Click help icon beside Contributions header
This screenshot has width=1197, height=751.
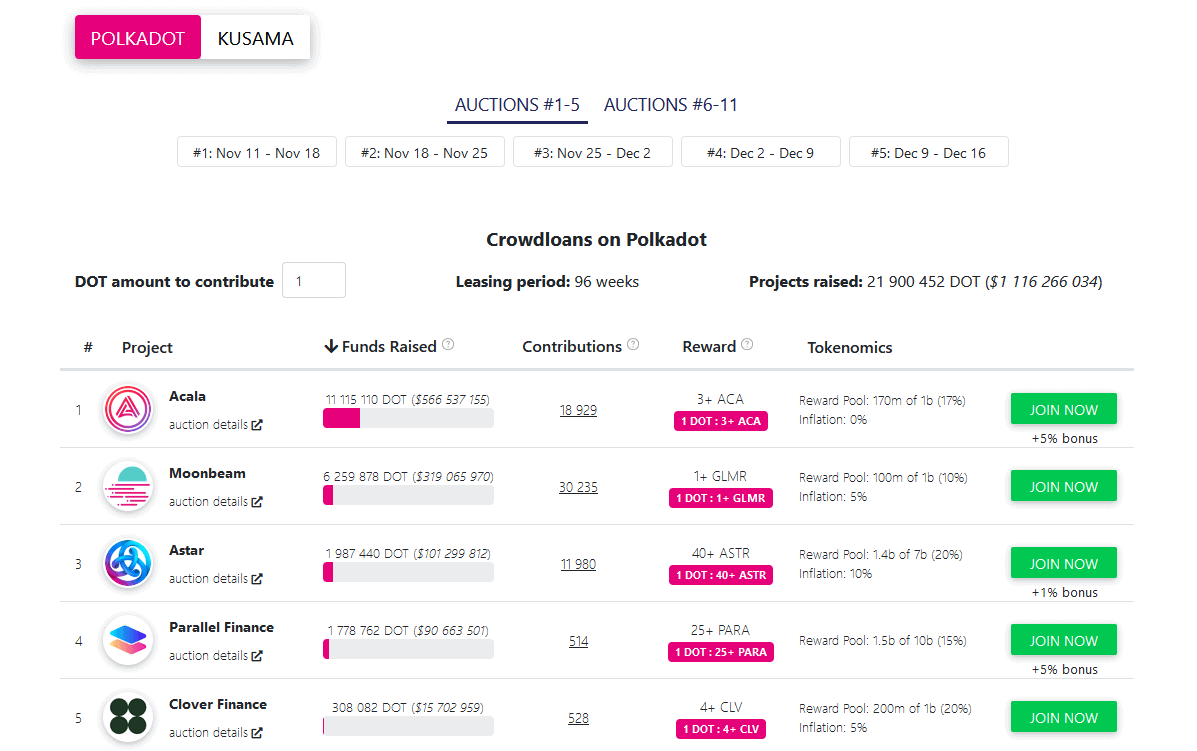pos(633,345)
